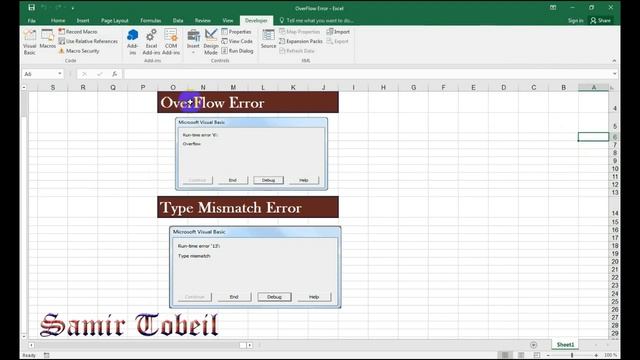Open the Visual Basic editor
Image resolution: width=640 pixels, height=360 pixels.
pyautogui.click(x=29, y=42)
